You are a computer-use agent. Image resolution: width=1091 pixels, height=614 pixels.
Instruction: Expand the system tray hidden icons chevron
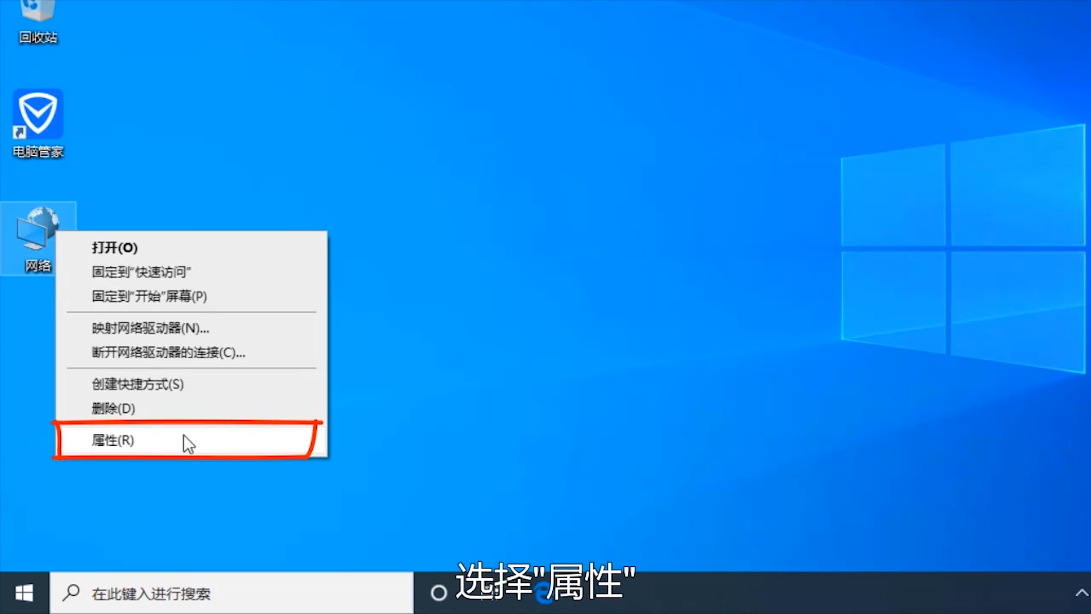(x=1081, y=593)
